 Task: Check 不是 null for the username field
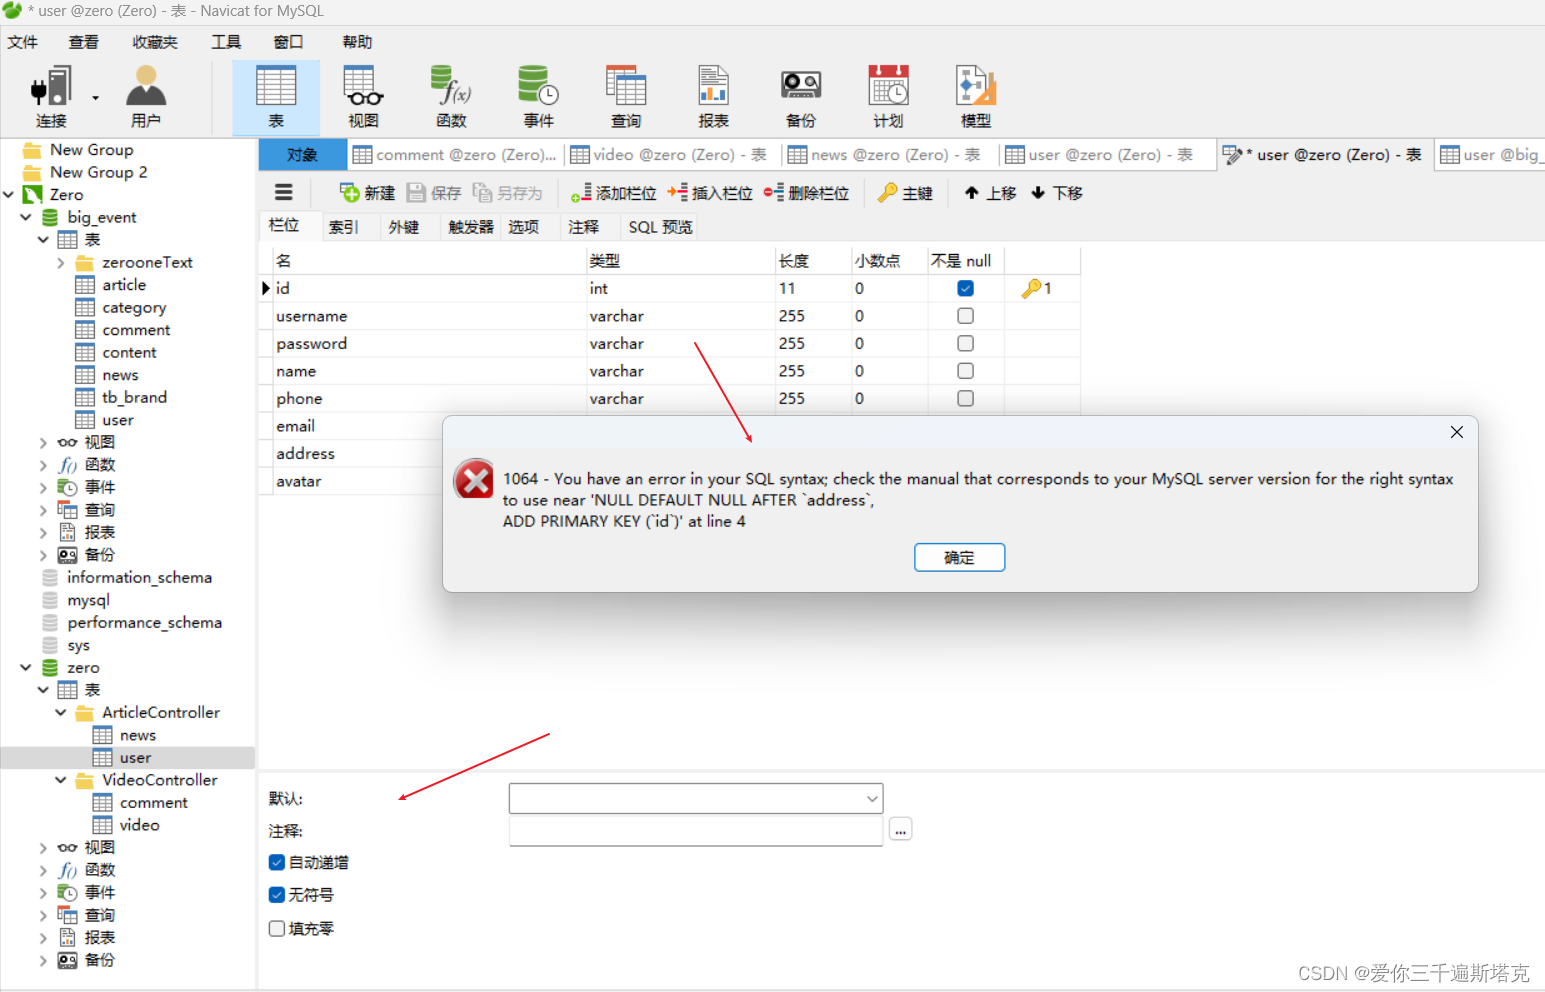[964, 315]
